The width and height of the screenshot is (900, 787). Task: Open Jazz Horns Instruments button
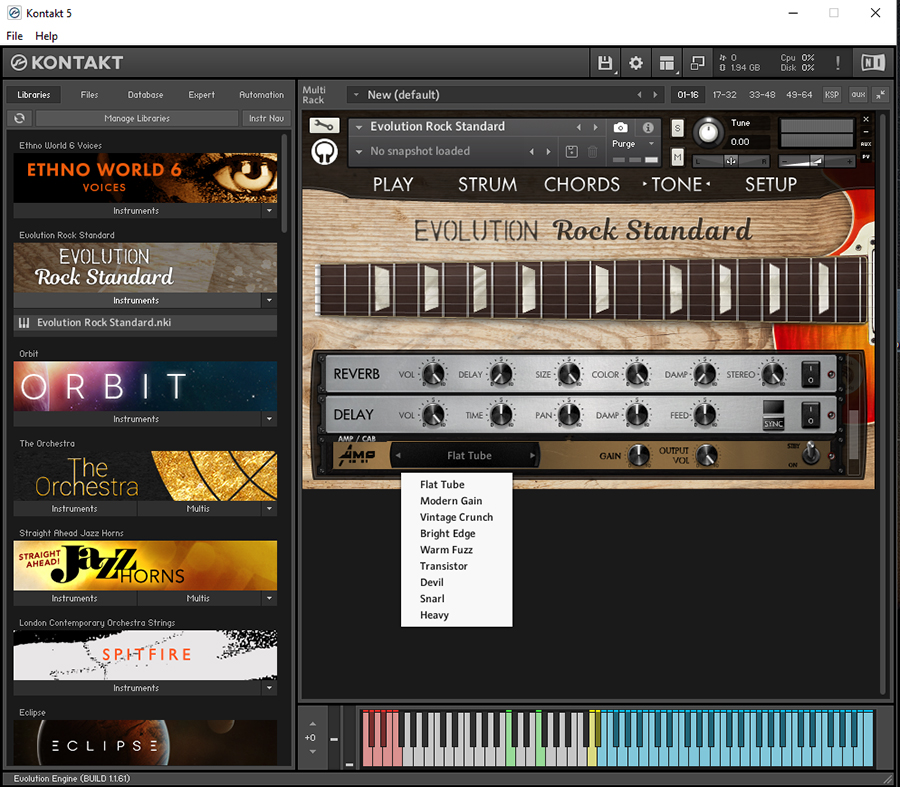(x=75, y=598)
